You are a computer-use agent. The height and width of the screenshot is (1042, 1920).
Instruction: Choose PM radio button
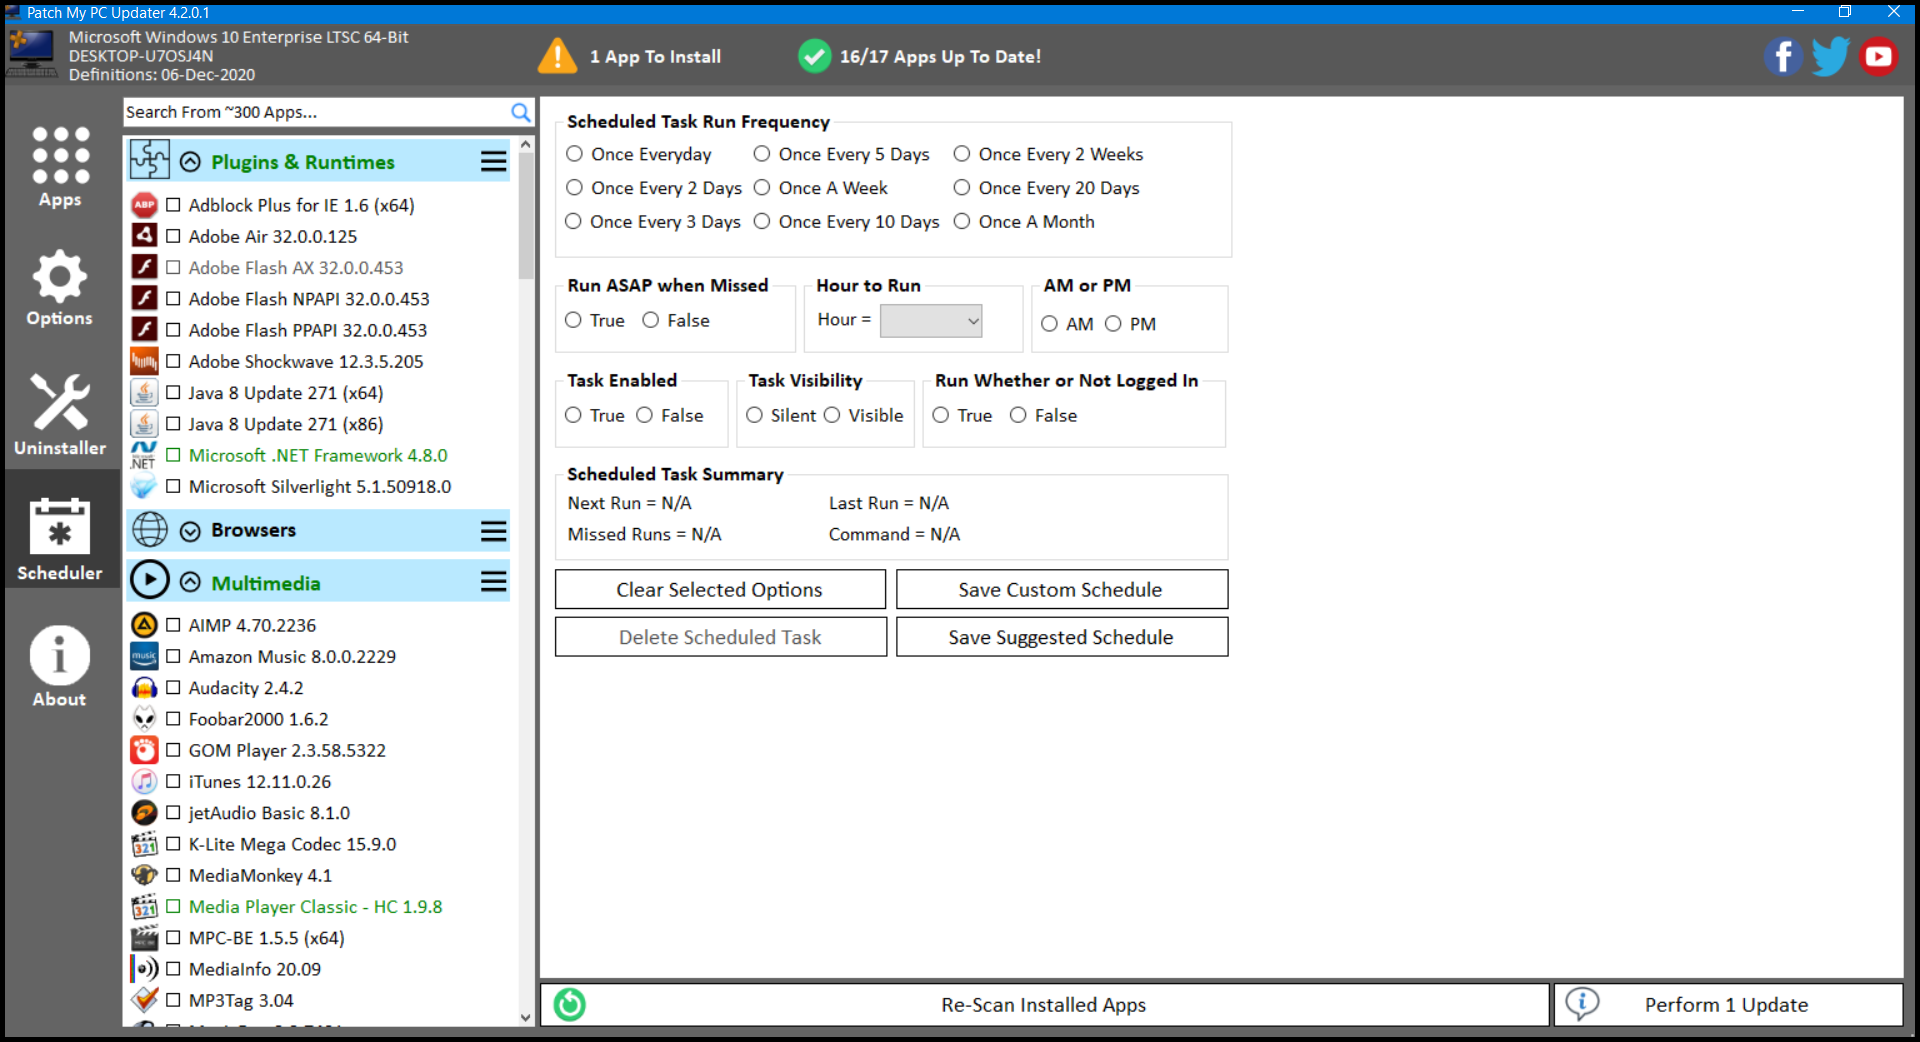1113,324
